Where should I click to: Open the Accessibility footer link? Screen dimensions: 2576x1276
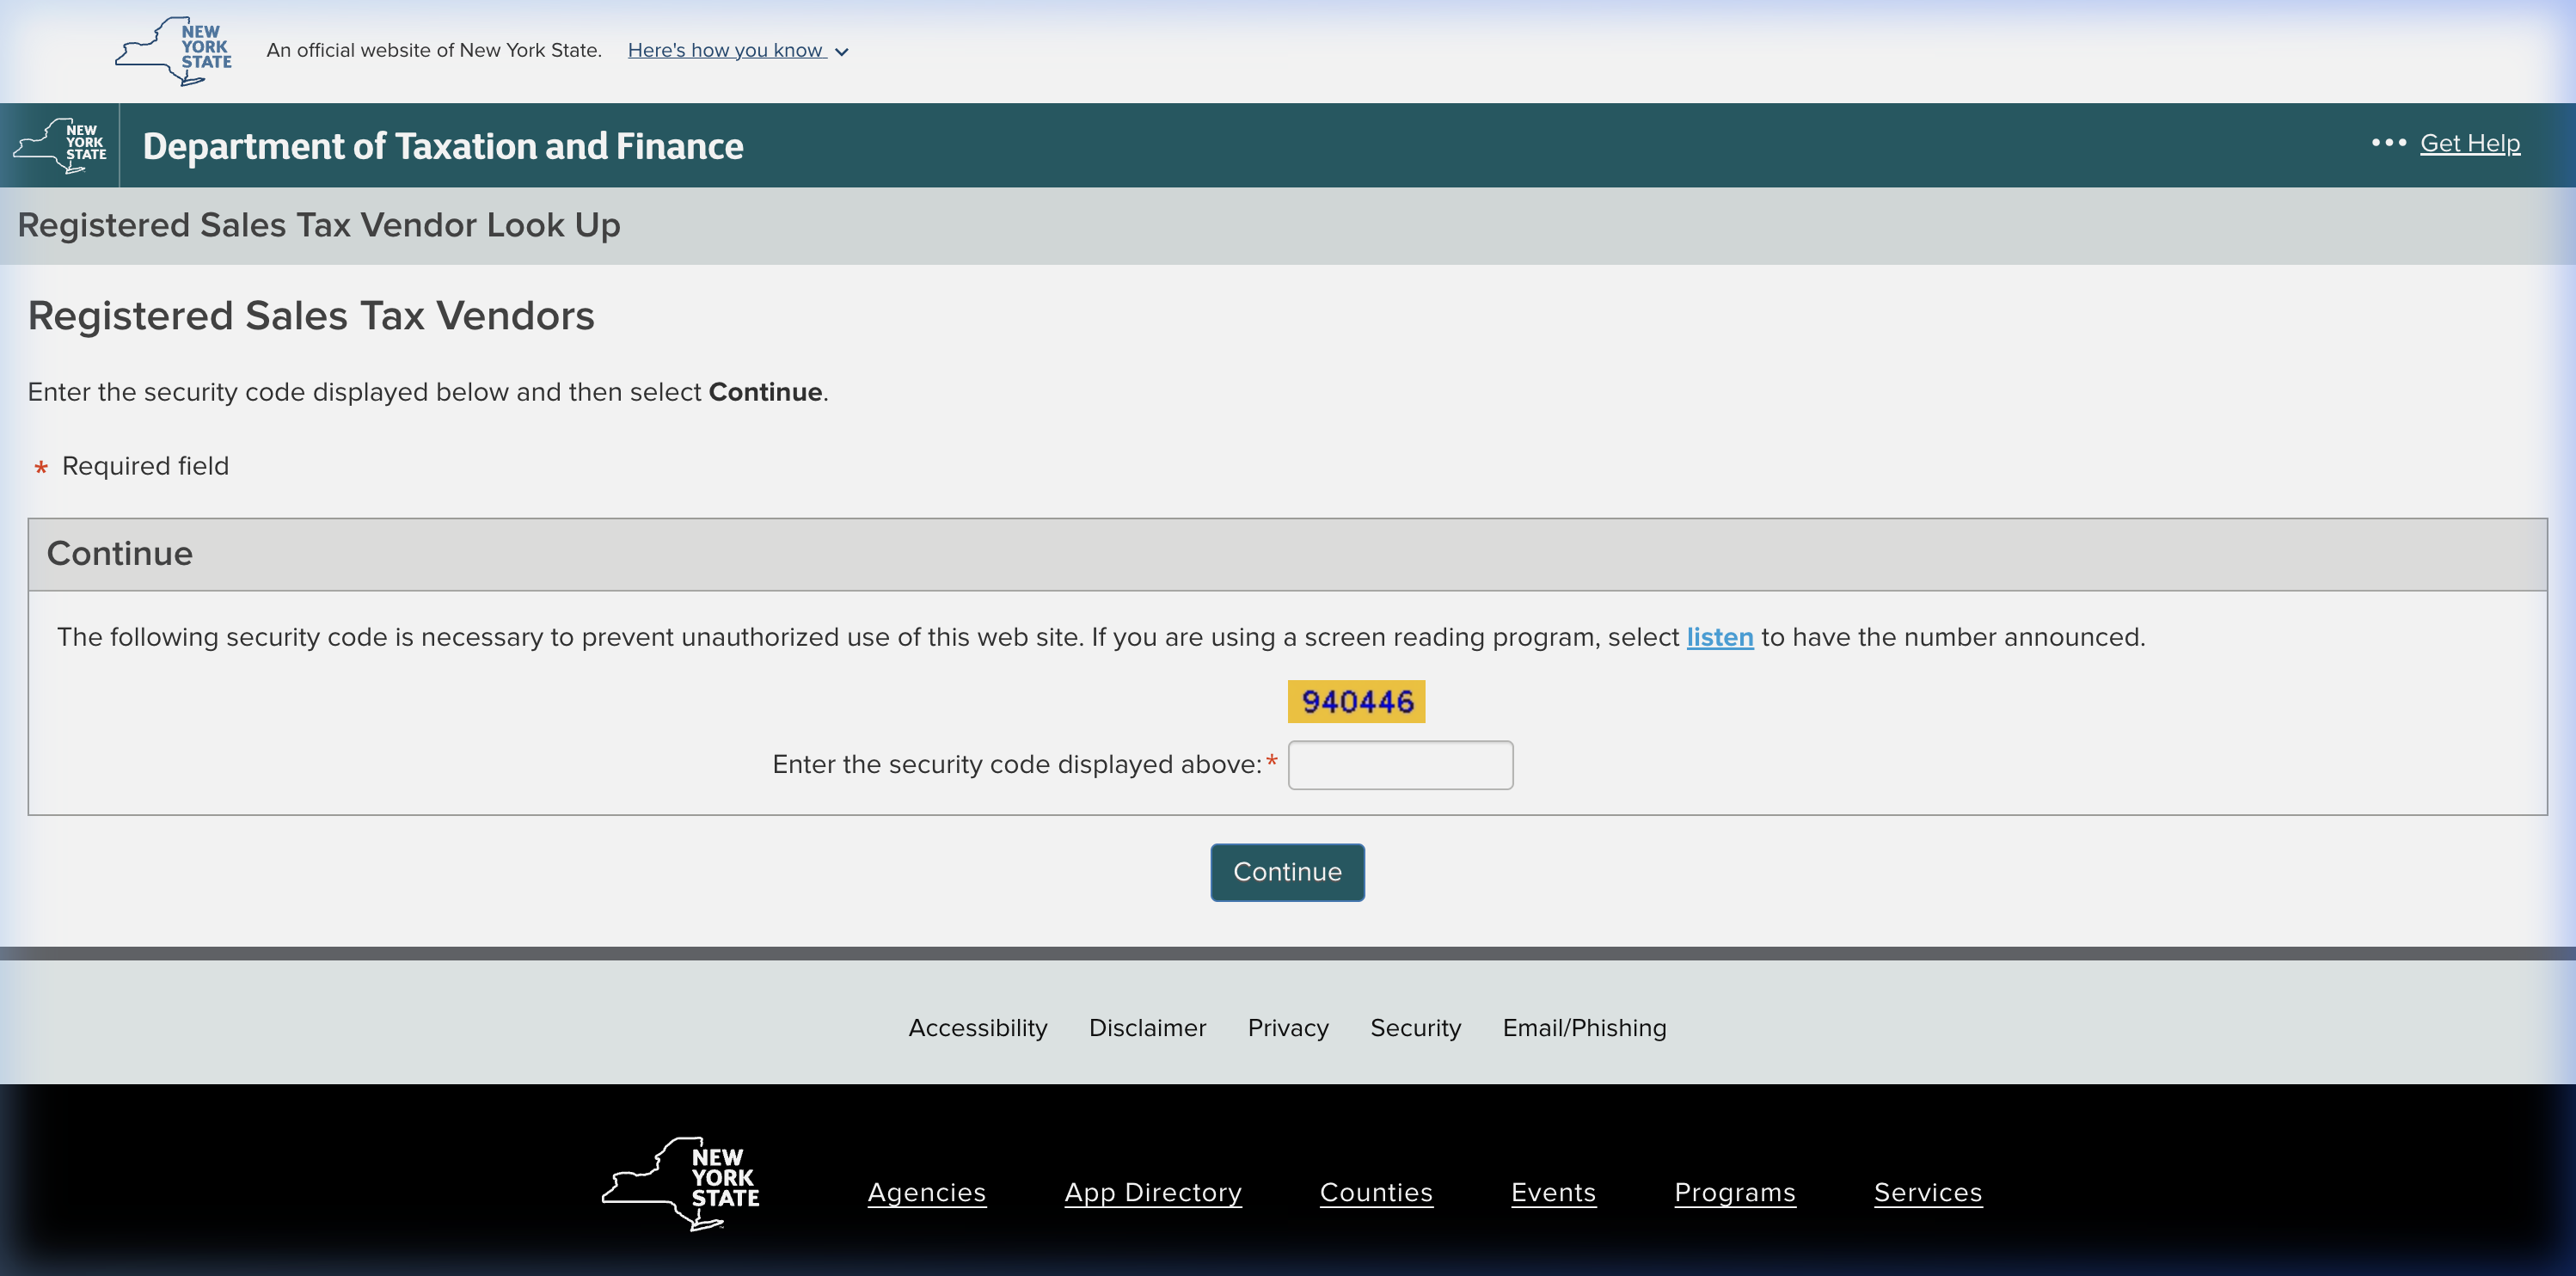977,1028
